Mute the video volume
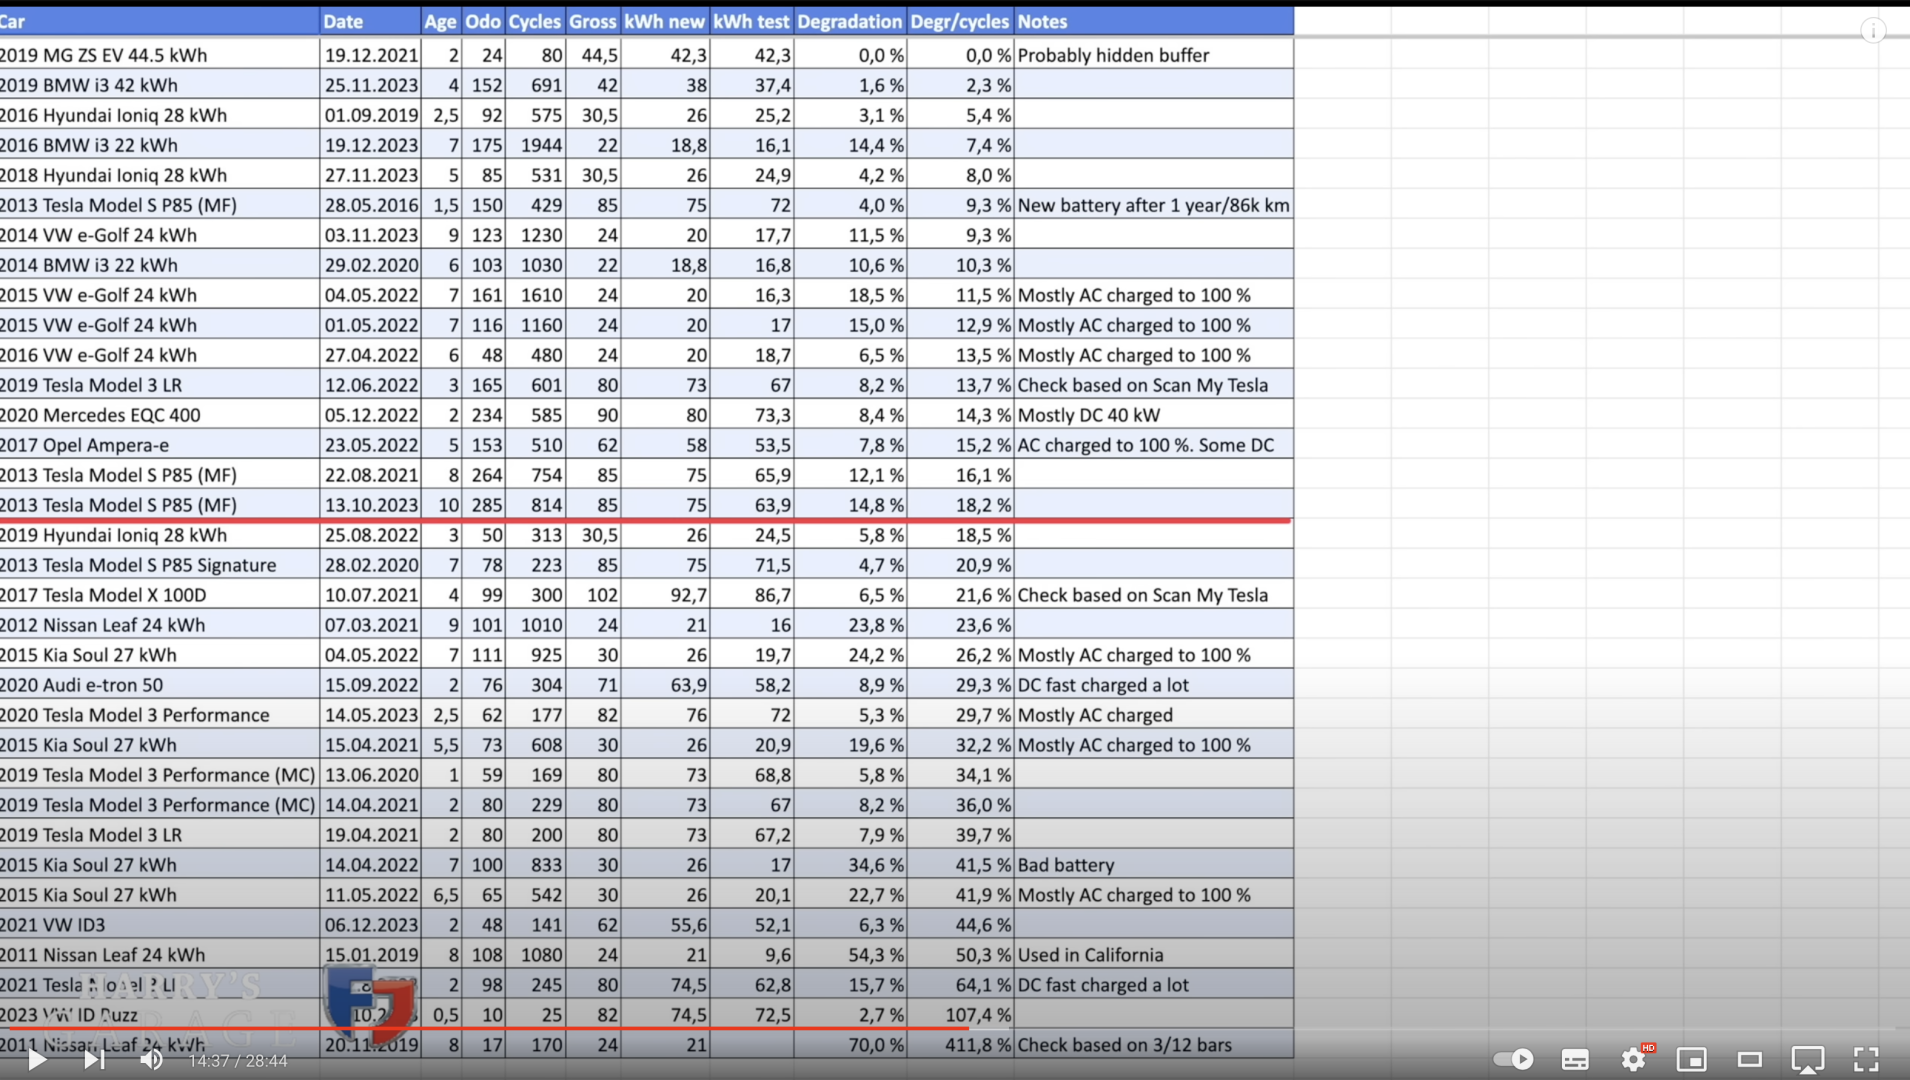1910x1080 pixels. click(151, 1059)
